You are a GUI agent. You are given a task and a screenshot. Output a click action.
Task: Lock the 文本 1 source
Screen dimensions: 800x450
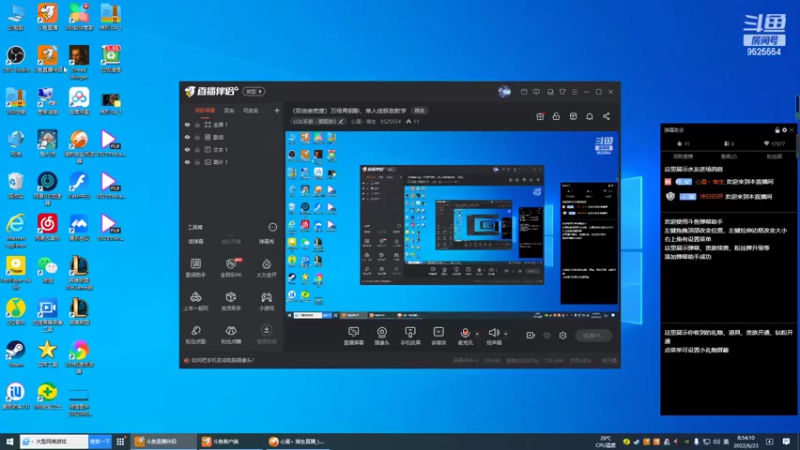point(197,149)
